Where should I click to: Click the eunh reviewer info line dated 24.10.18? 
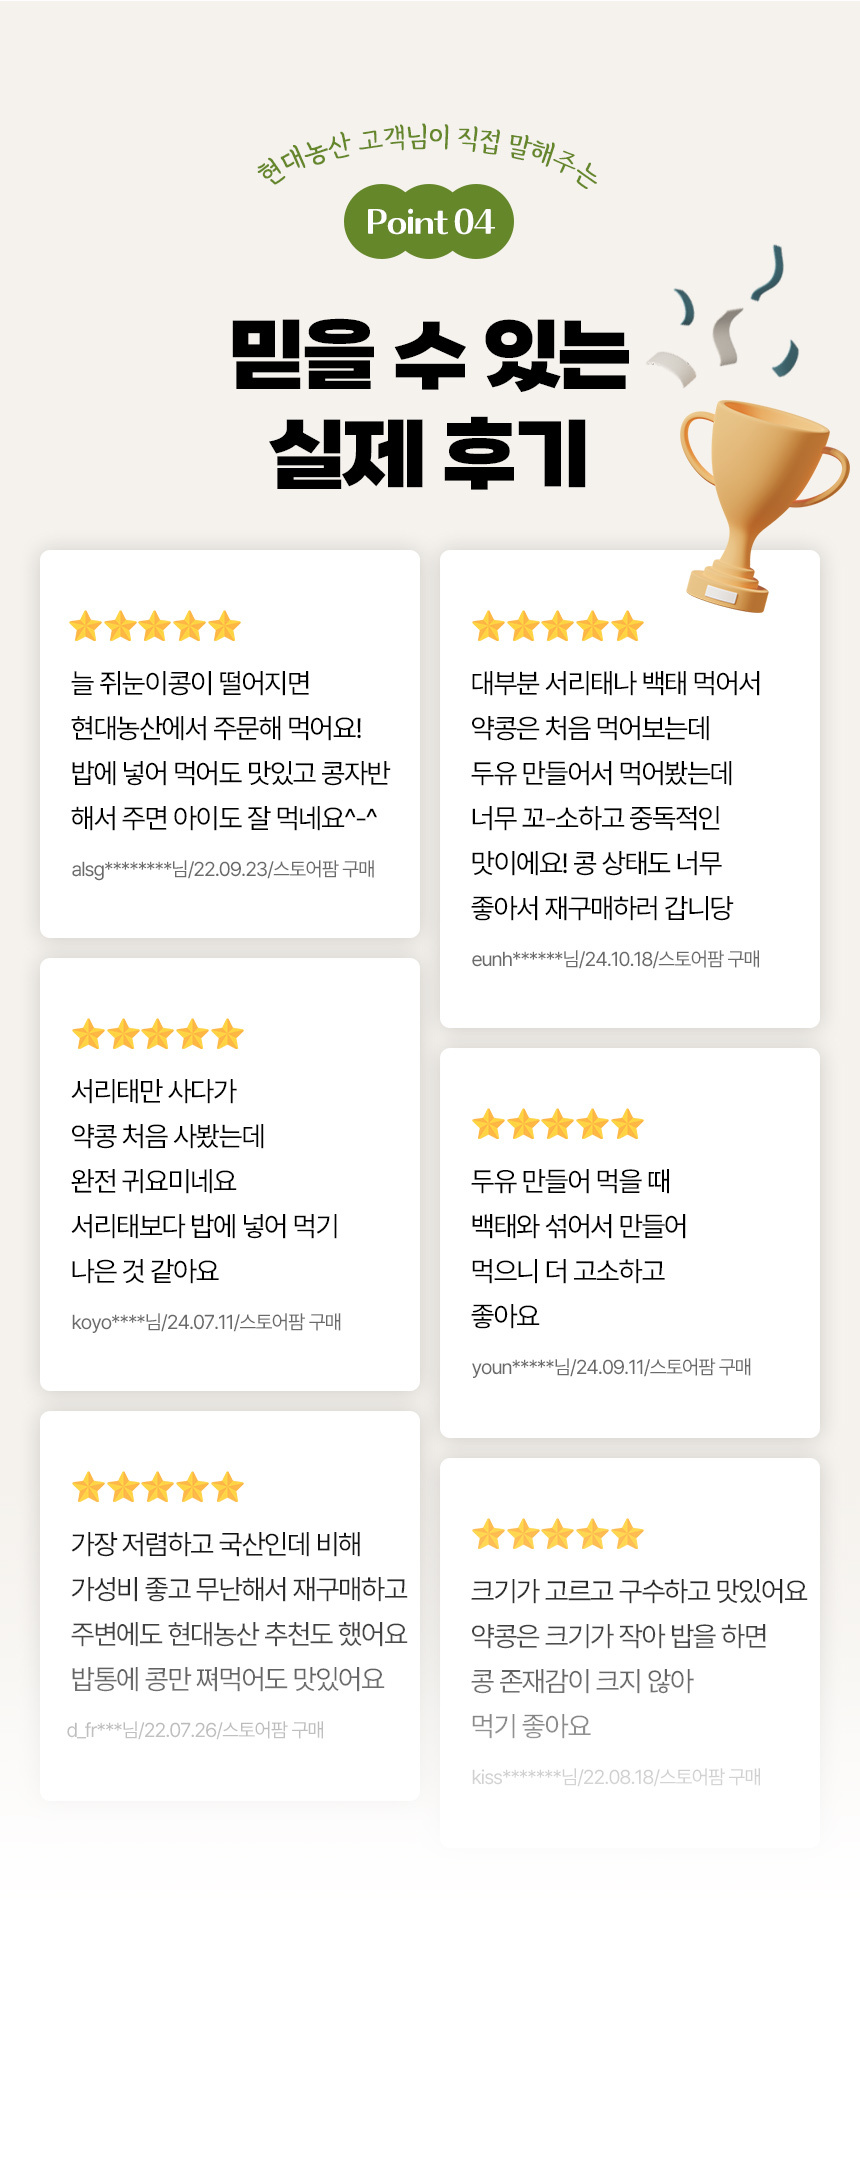tap(616, 959)
